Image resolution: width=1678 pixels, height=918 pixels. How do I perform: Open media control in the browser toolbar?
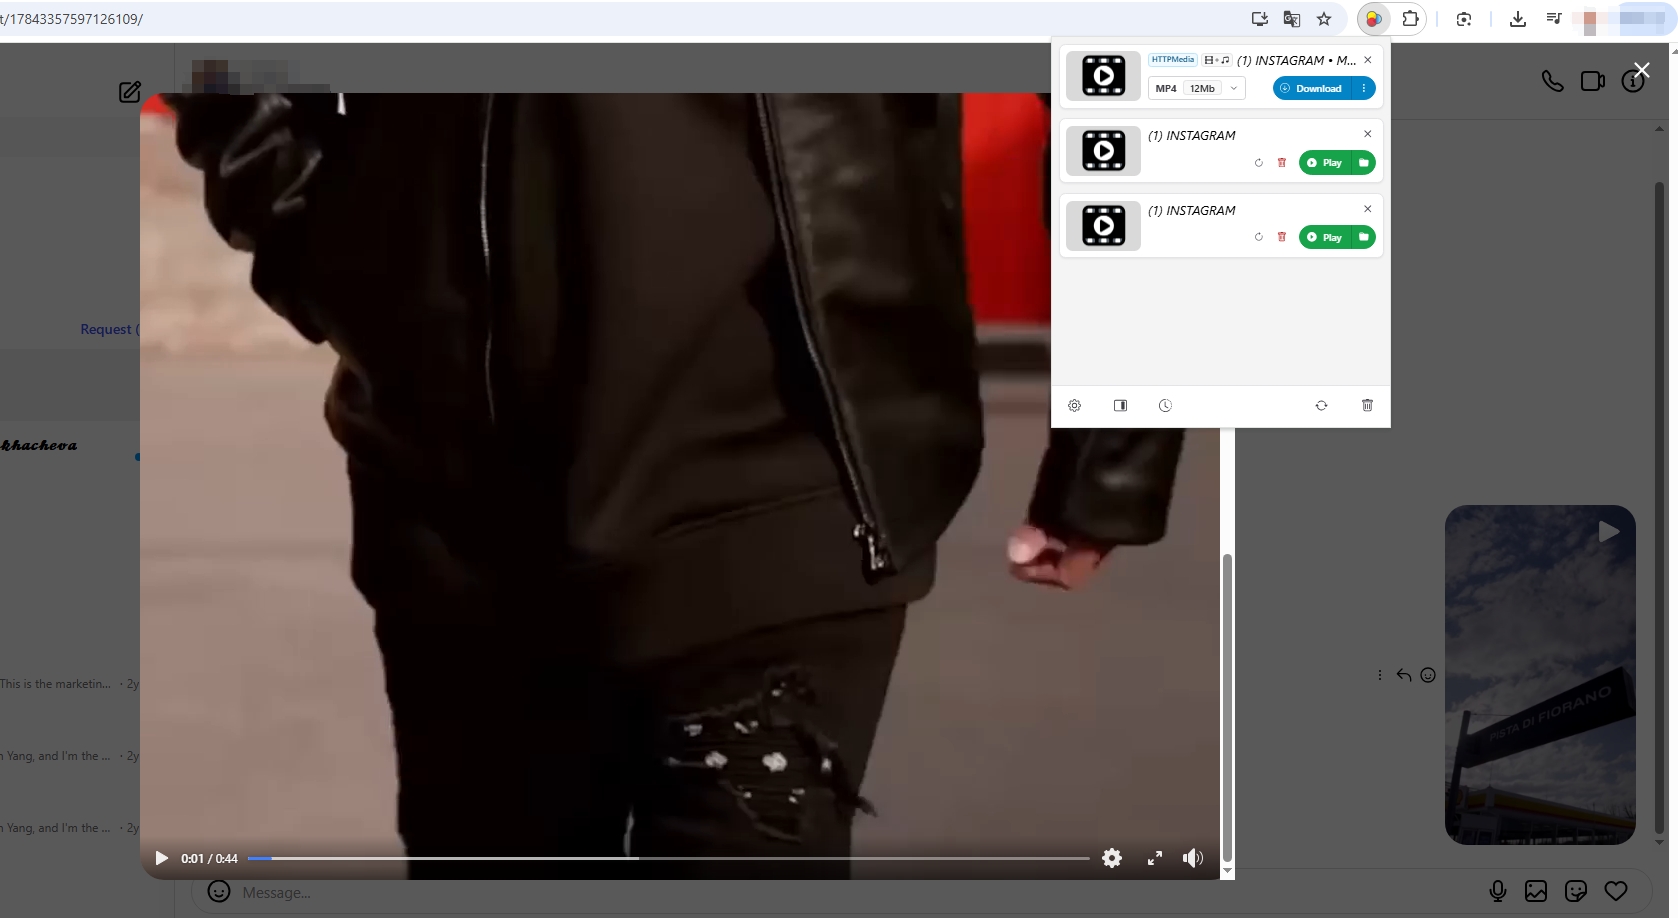tap(1554, 19)
